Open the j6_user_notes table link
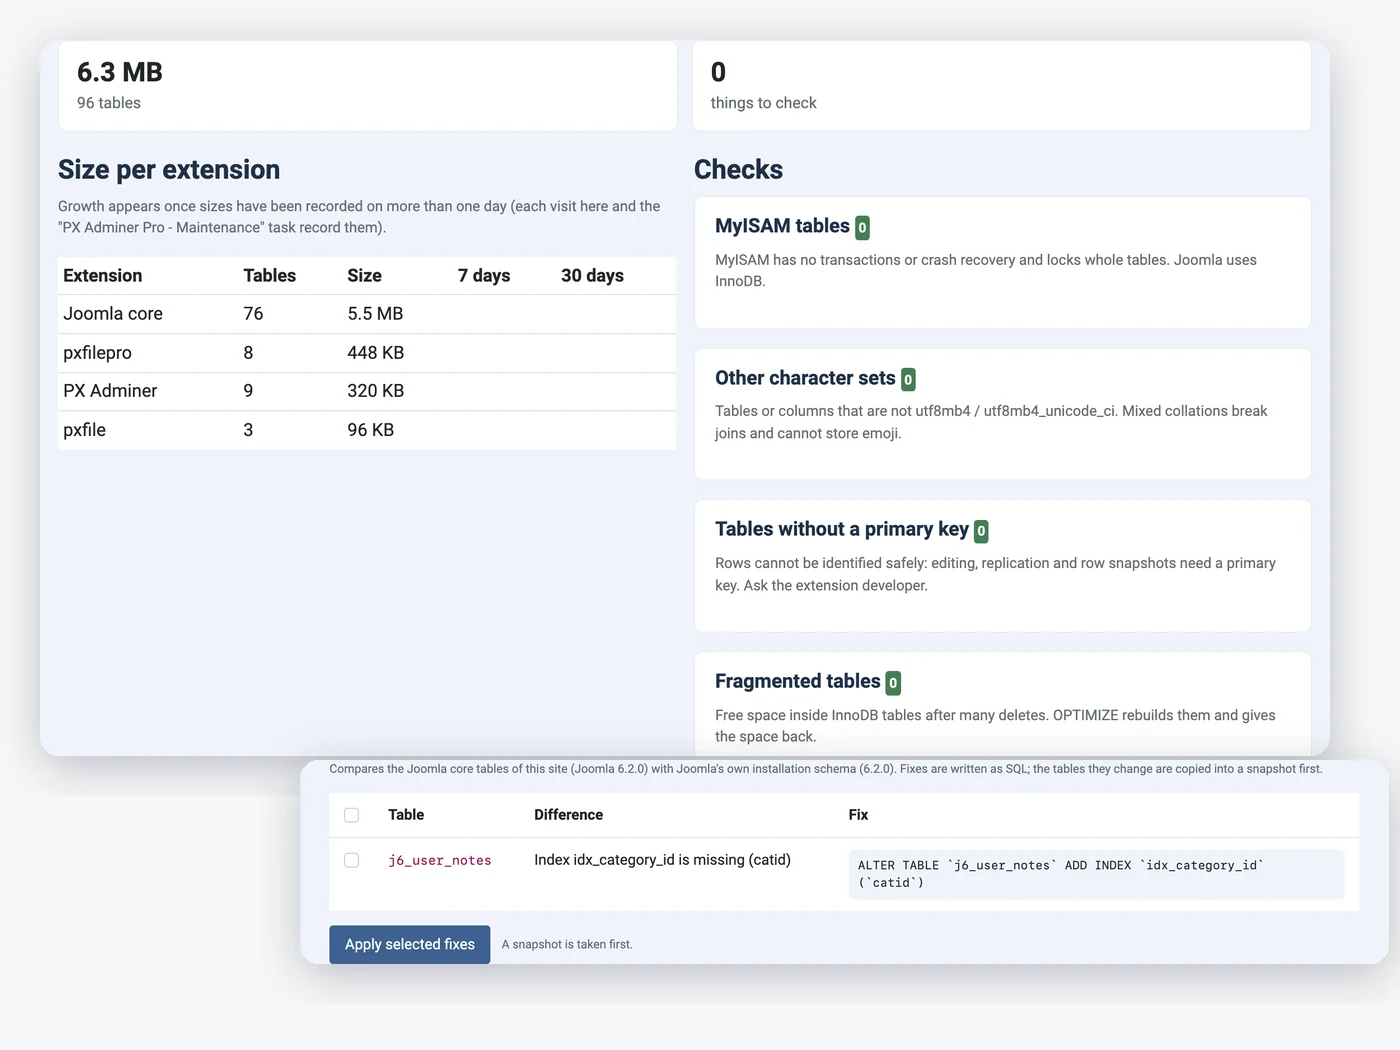The width and height of the screenshot is (1400, 1050). (x=440, y=860)
